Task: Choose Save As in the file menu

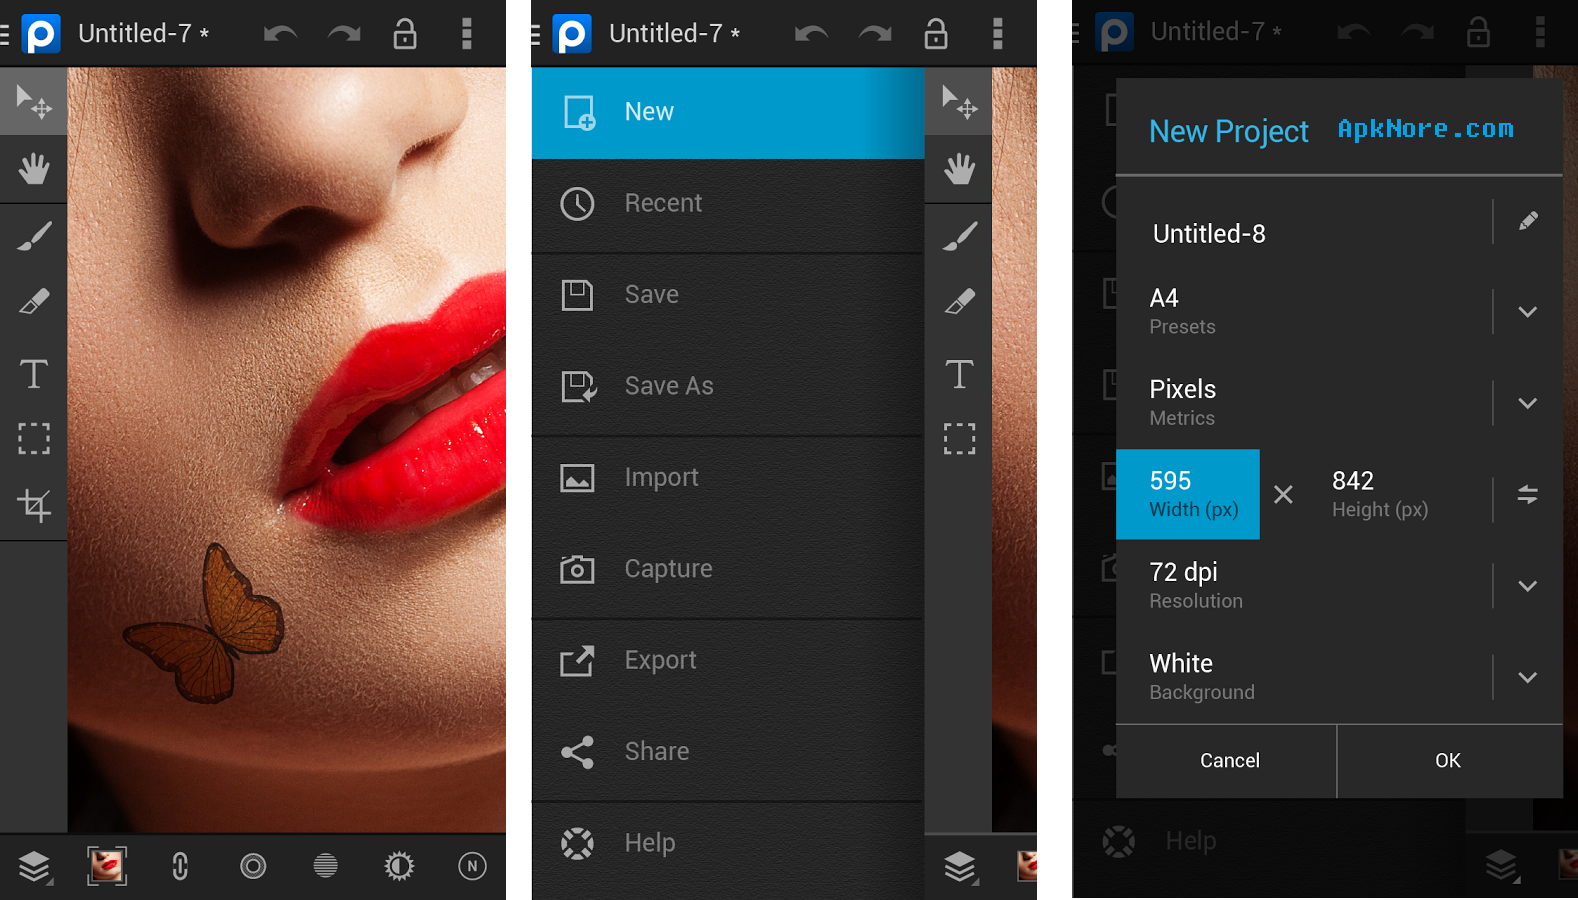Action: (x=728, y=386)
